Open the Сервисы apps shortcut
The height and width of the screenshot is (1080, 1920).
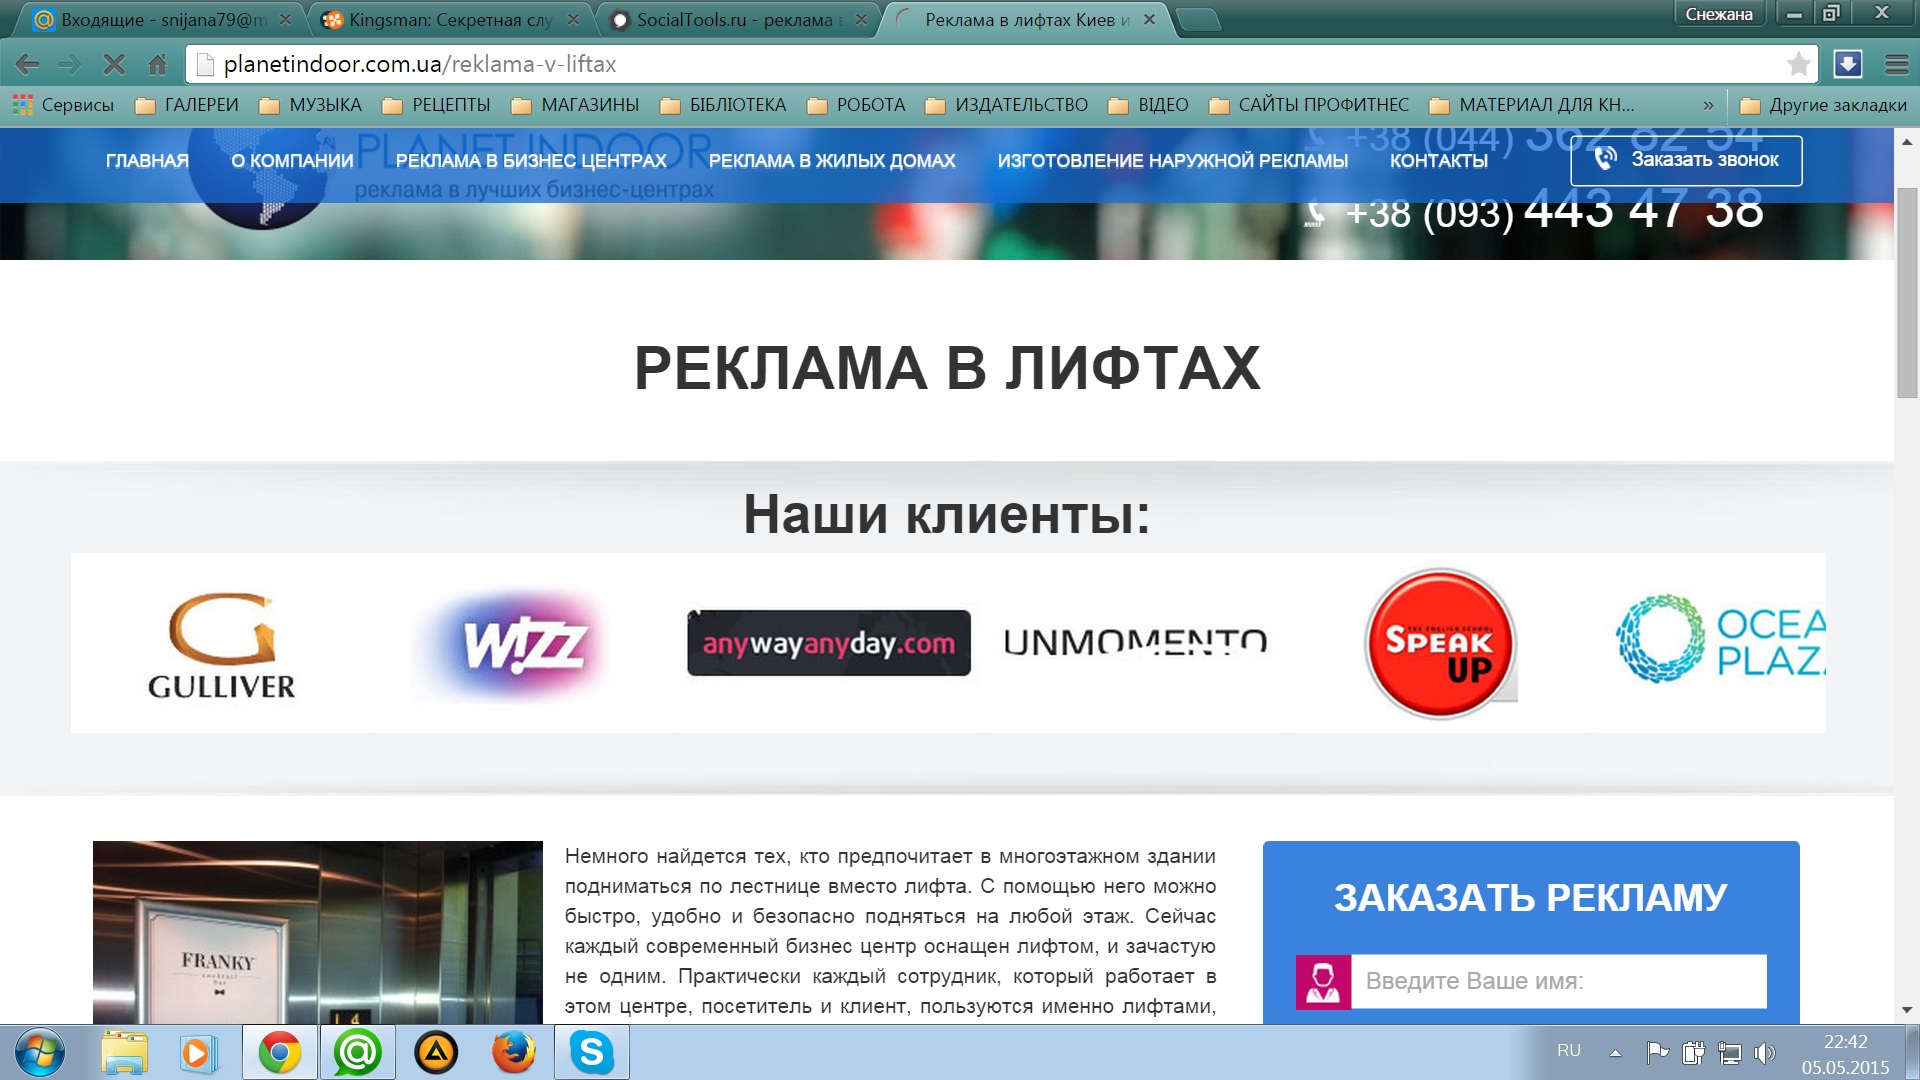(x=63, y=105)
